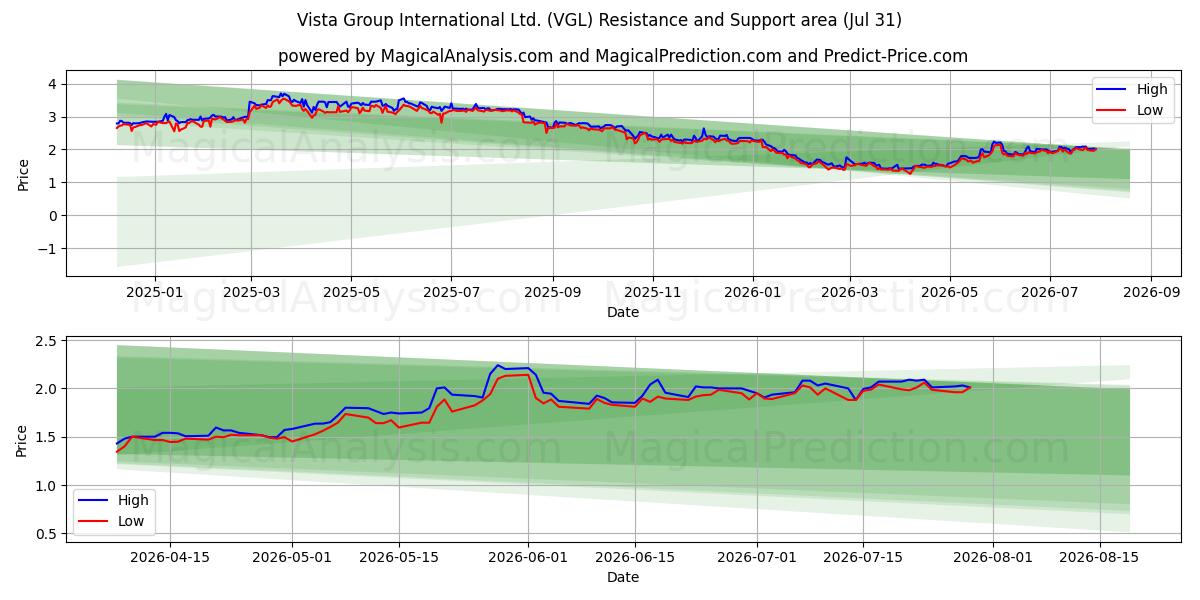Screen dimensions: 1200x600
Task: Click the top chart '2025-01' date tick label
Action: tap(154, 293)
